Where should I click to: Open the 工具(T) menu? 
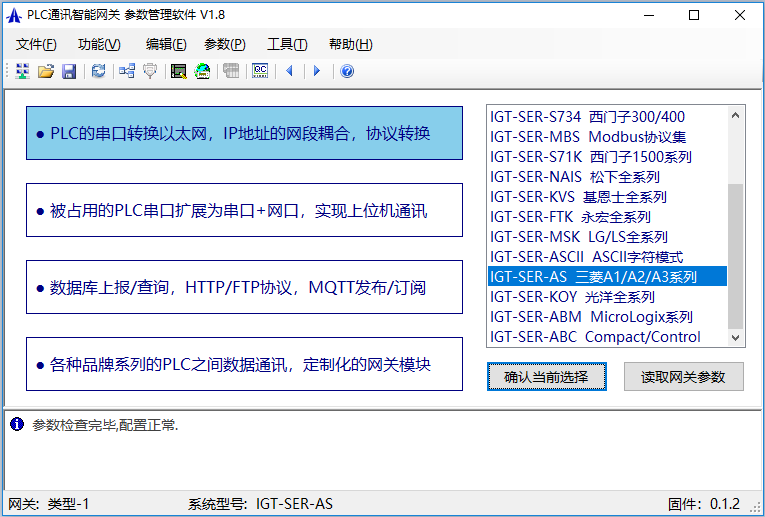287,44
